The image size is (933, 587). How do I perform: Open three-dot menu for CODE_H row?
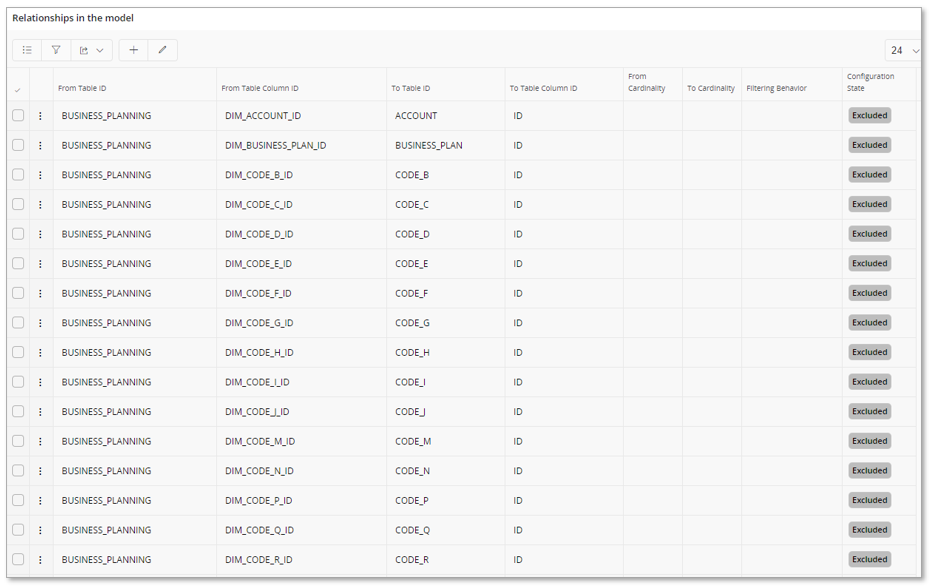point(41,353)
